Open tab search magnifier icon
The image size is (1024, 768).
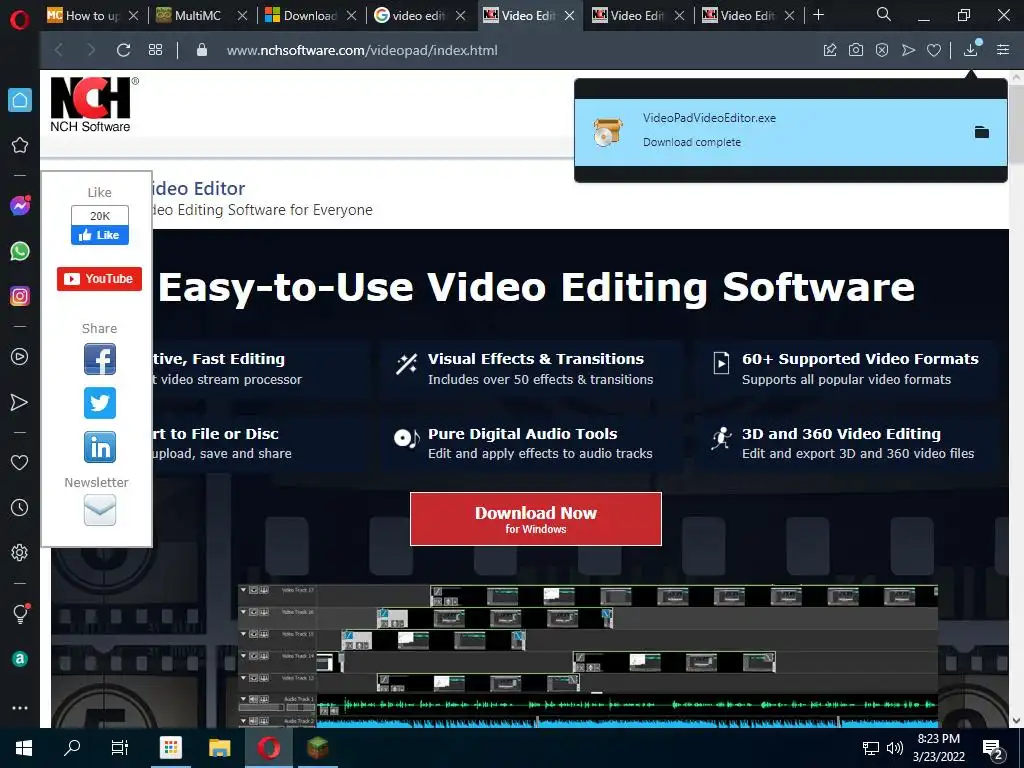pos(884,14)
